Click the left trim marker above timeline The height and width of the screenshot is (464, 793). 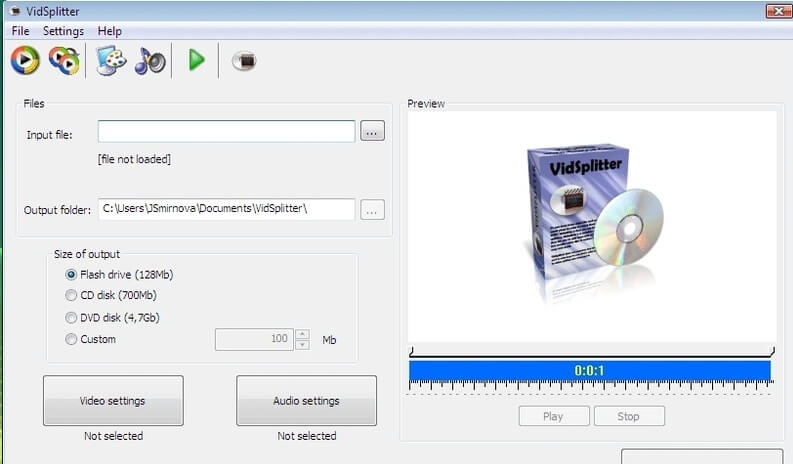pyautogui.click(x=412, y=351)
